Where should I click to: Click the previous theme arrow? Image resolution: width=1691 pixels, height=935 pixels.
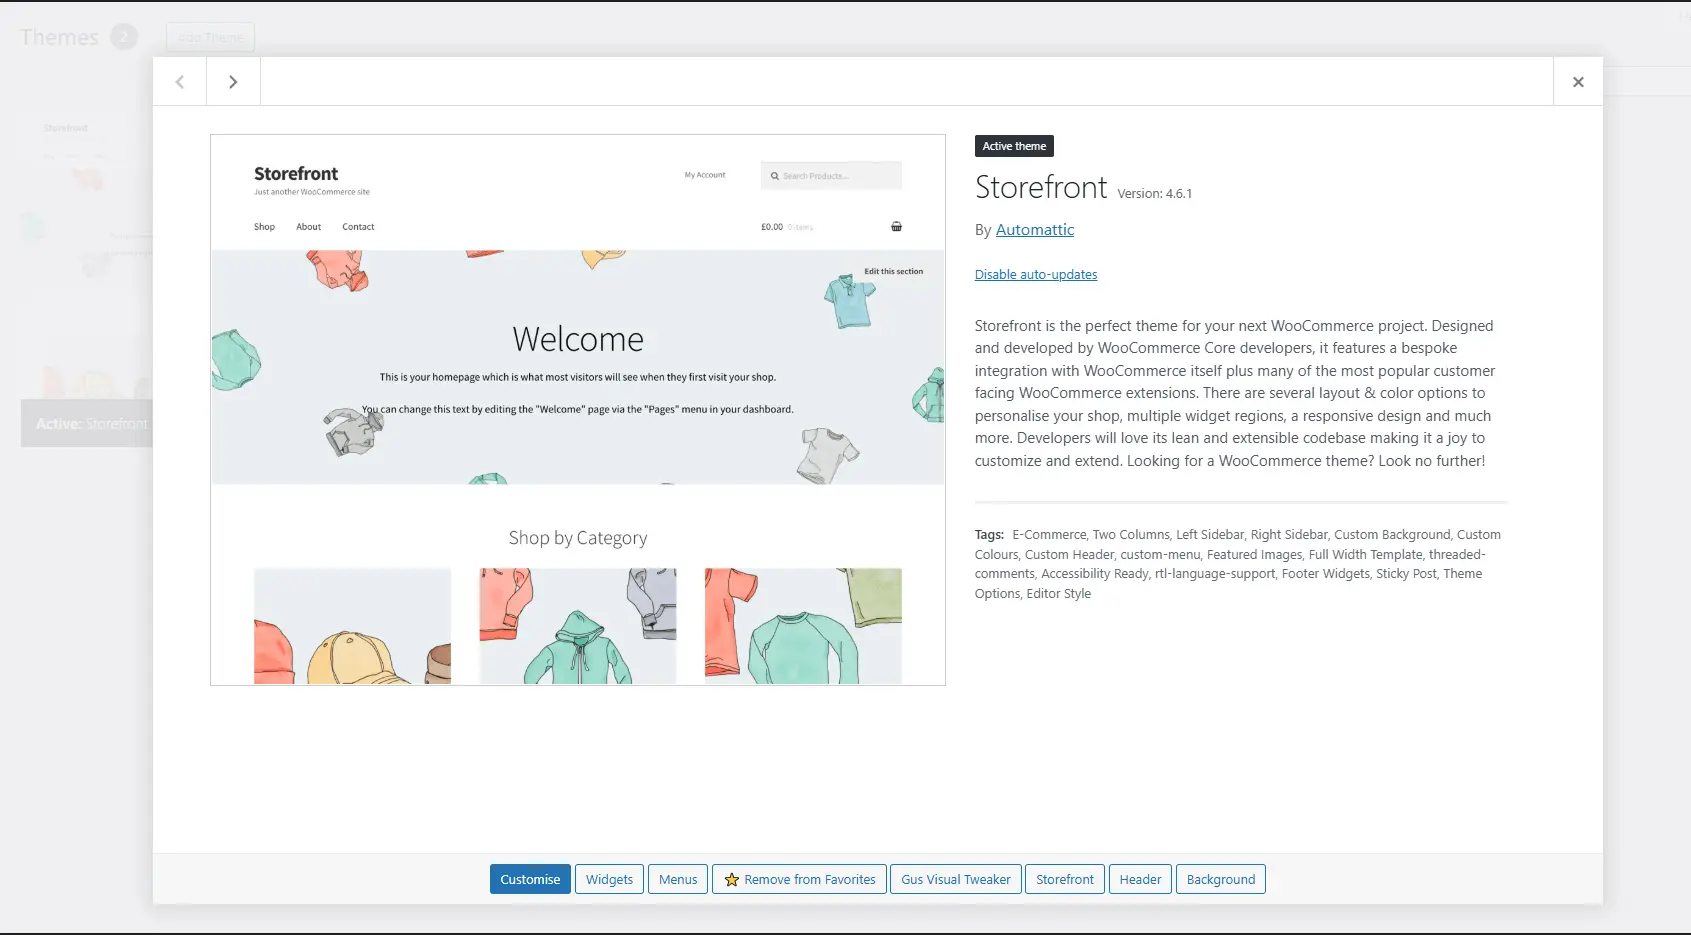click(x=180, y=82)
